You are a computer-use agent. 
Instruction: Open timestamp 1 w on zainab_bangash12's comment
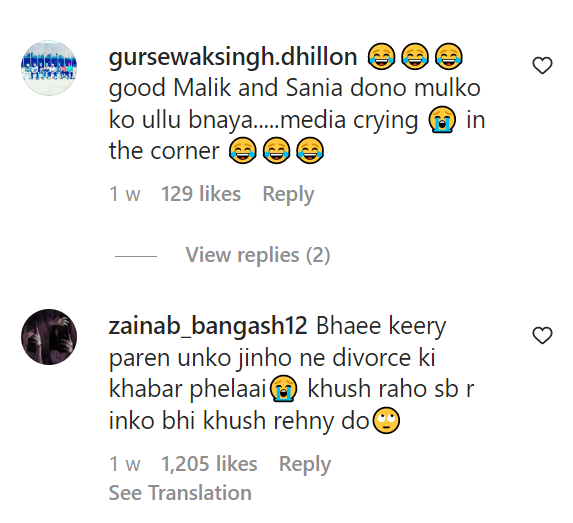125,464
